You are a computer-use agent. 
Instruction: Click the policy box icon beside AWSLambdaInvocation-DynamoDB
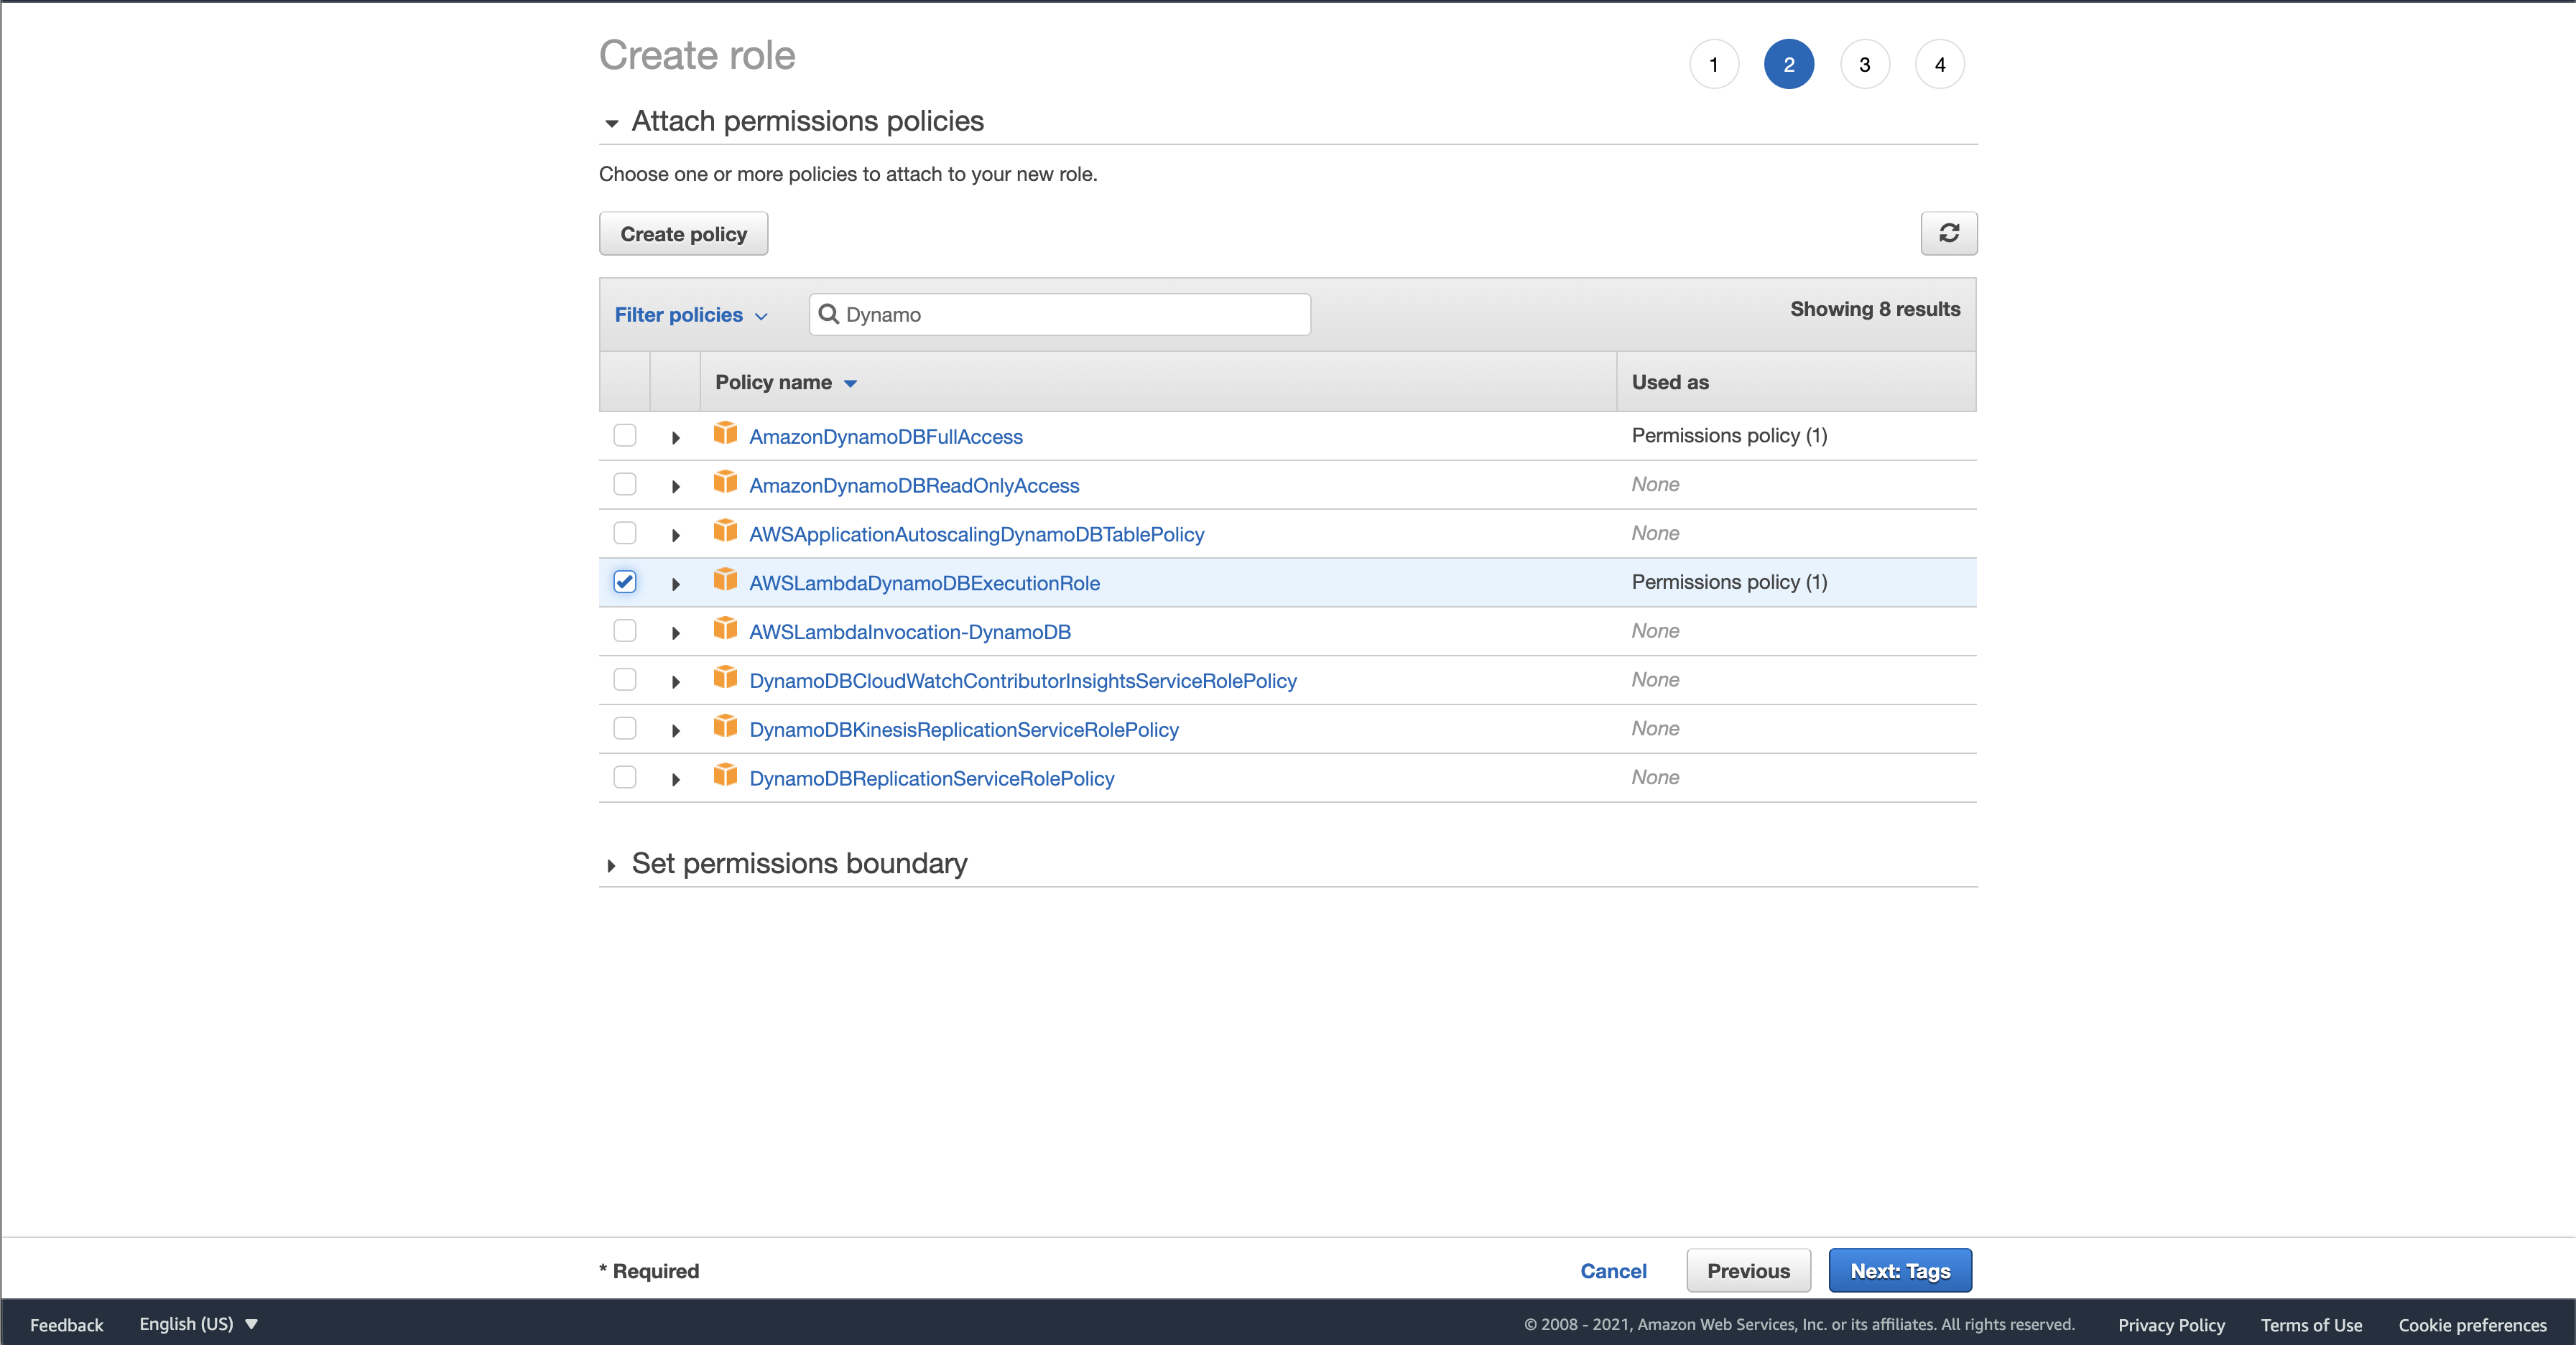pos(725,630)
